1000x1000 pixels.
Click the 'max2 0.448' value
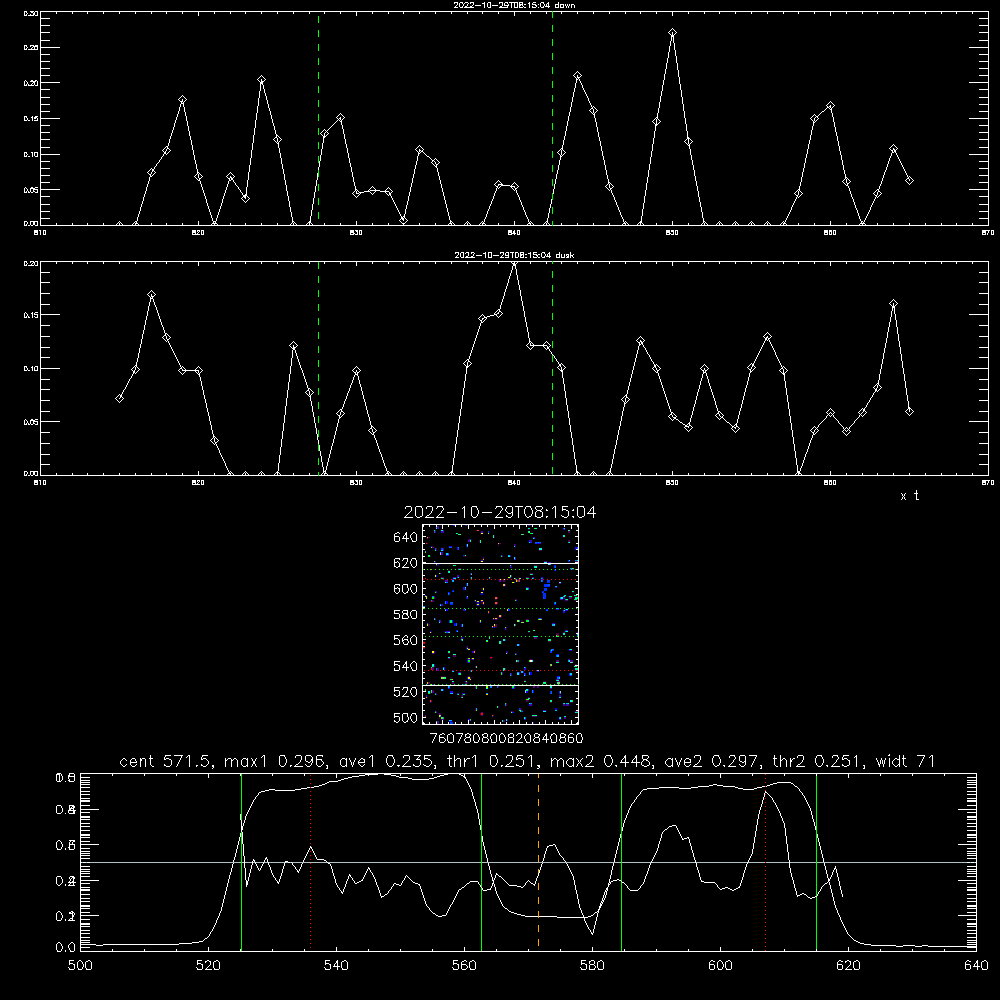pos(600,761)
